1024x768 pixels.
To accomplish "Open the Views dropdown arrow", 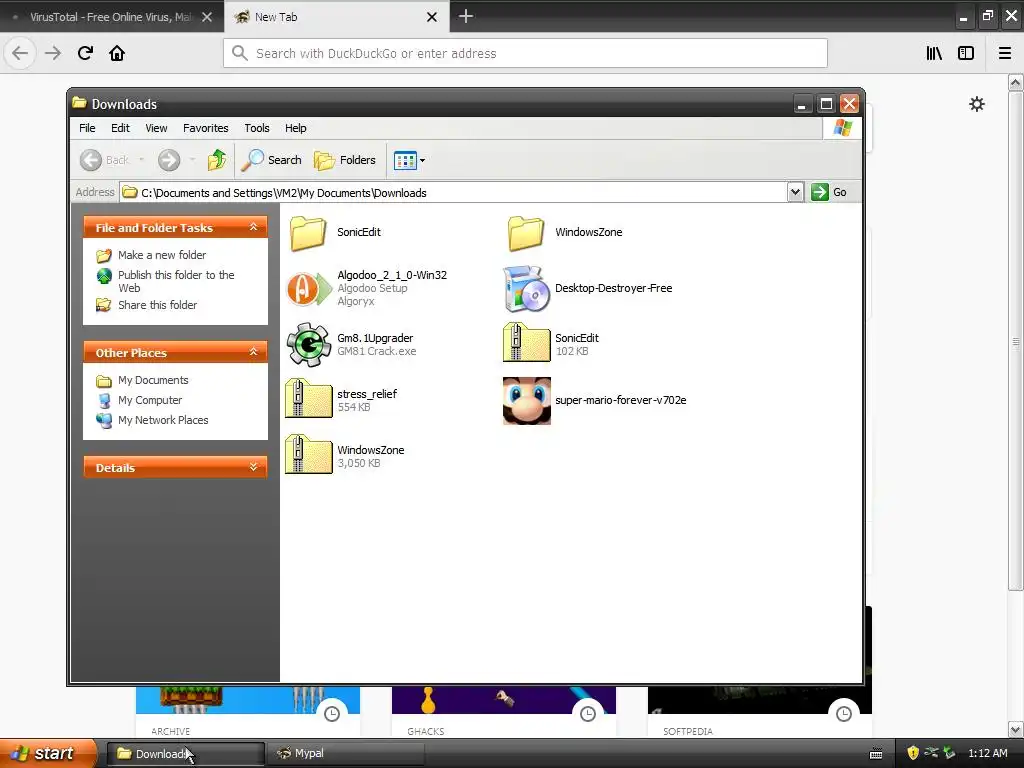I will tap(423, 160).
